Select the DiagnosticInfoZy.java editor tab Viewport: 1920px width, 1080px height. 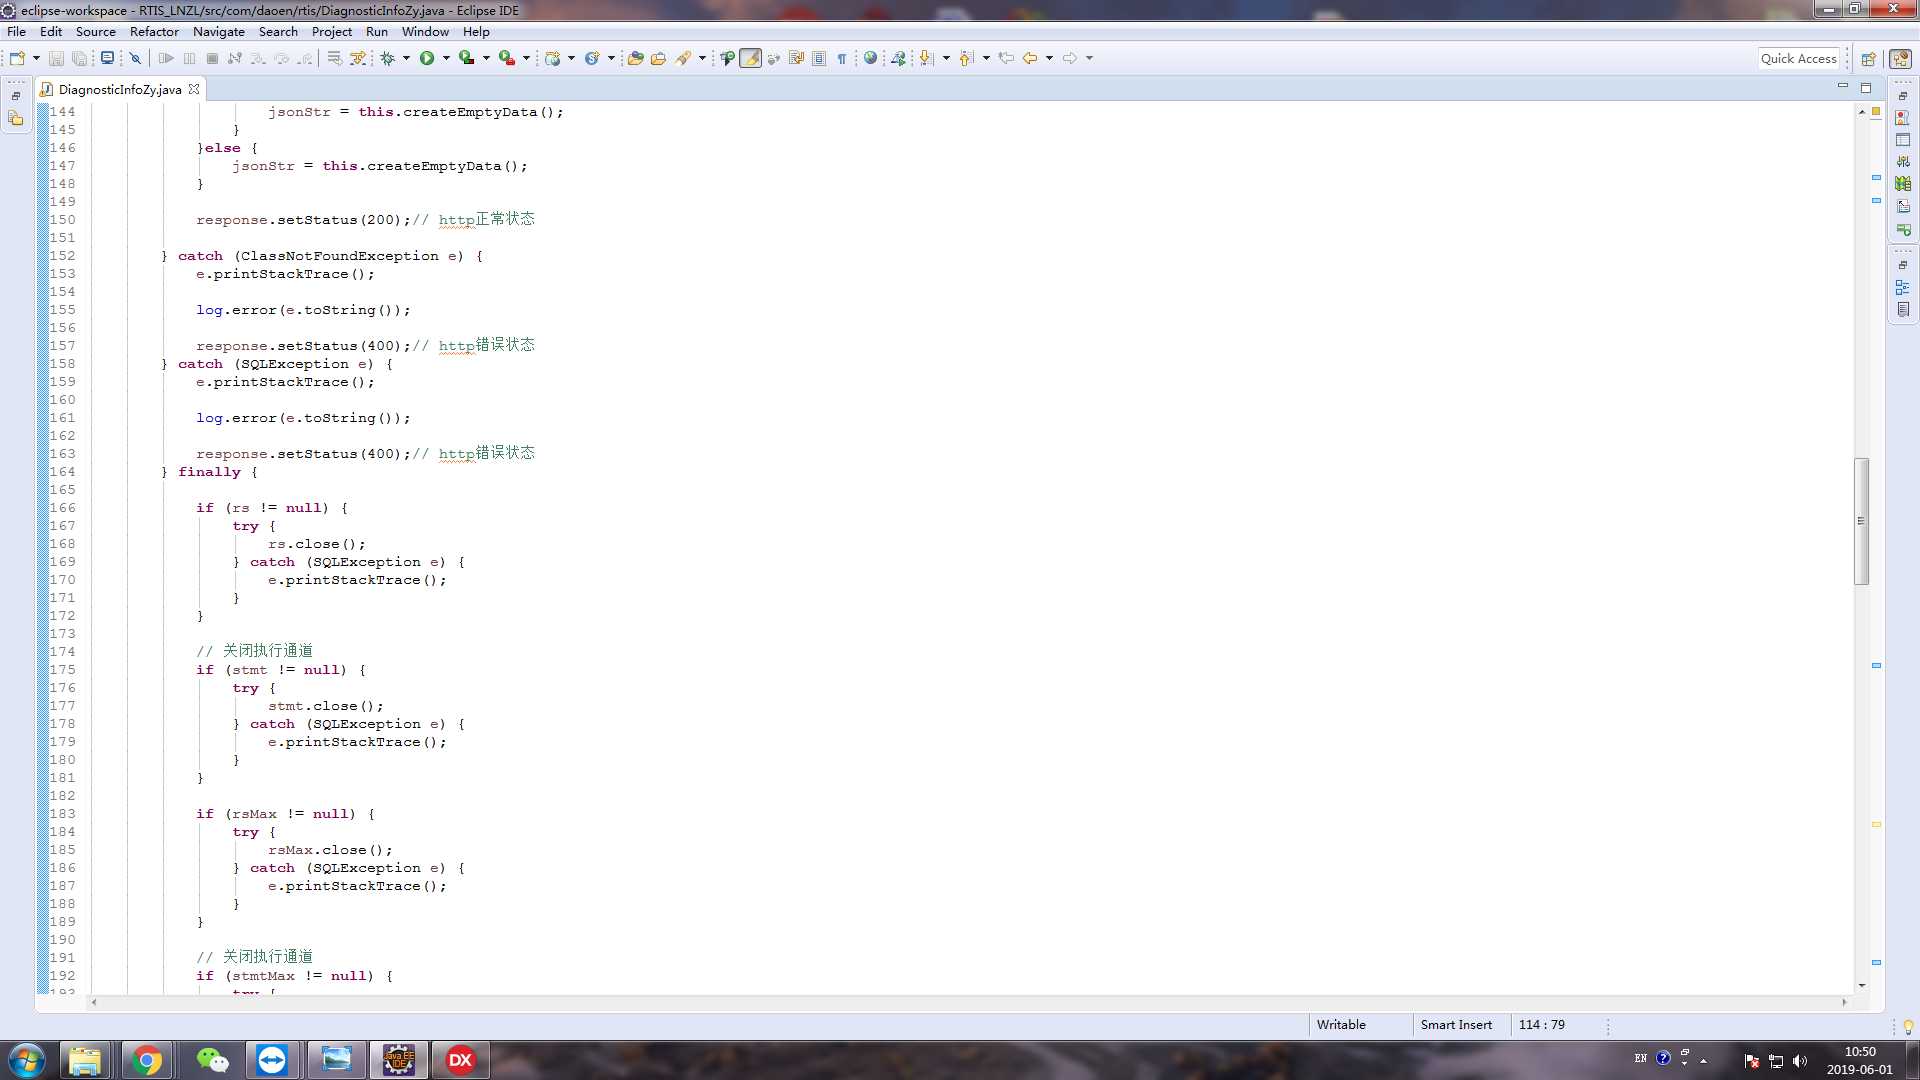tap(119, 89)
